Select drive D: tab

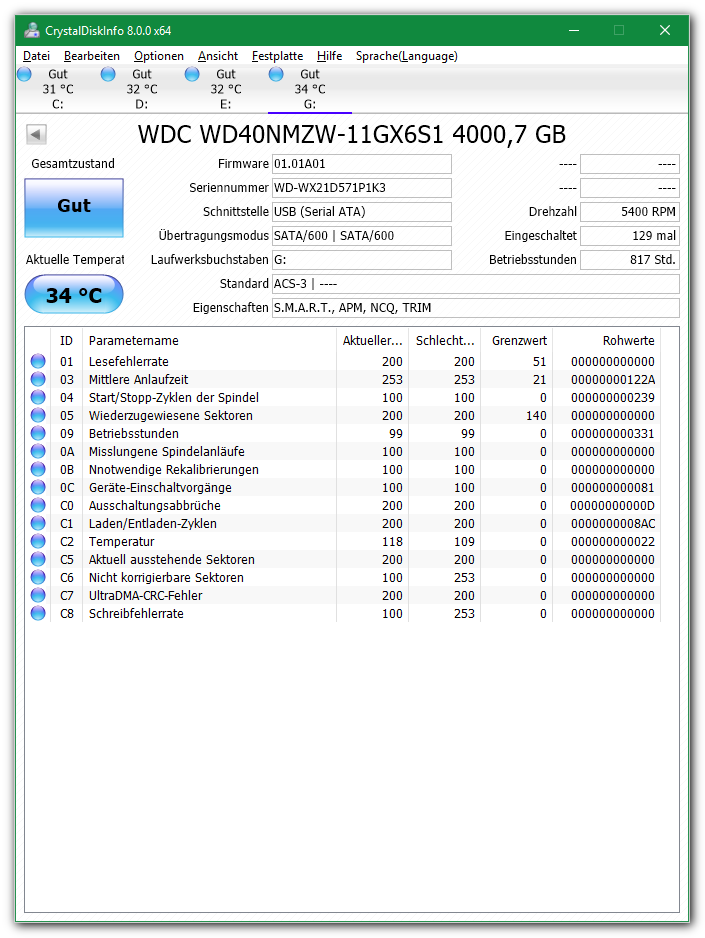(x=142, y=89)
